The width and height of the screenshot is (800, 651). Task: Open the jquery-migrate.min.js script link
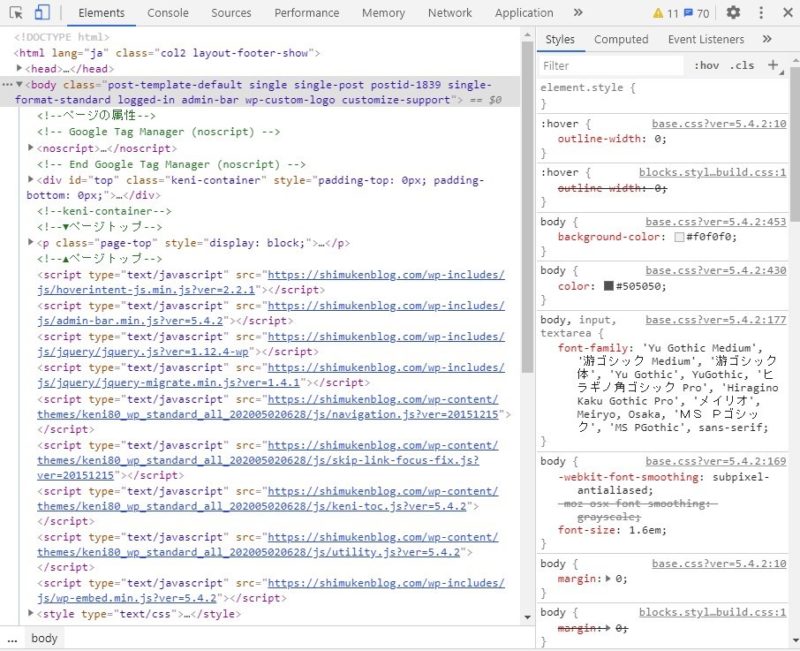tap(168, 383)
